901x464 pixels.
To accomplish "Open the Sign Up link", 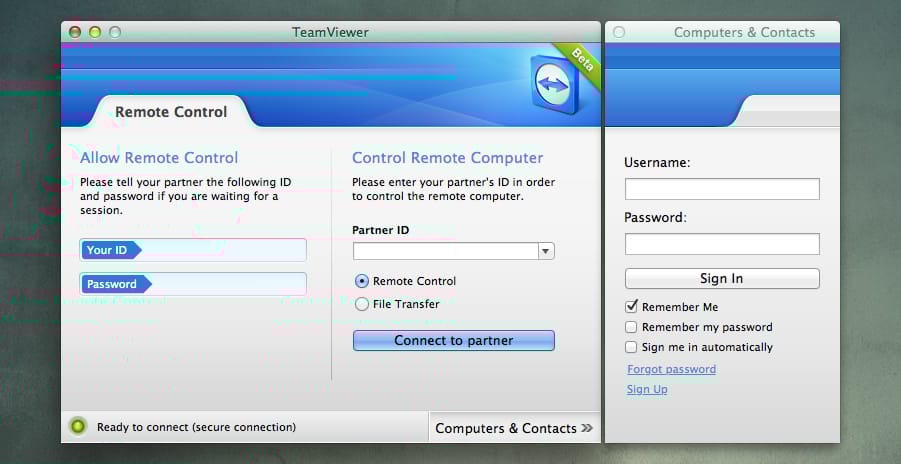I will pos(647,389).
